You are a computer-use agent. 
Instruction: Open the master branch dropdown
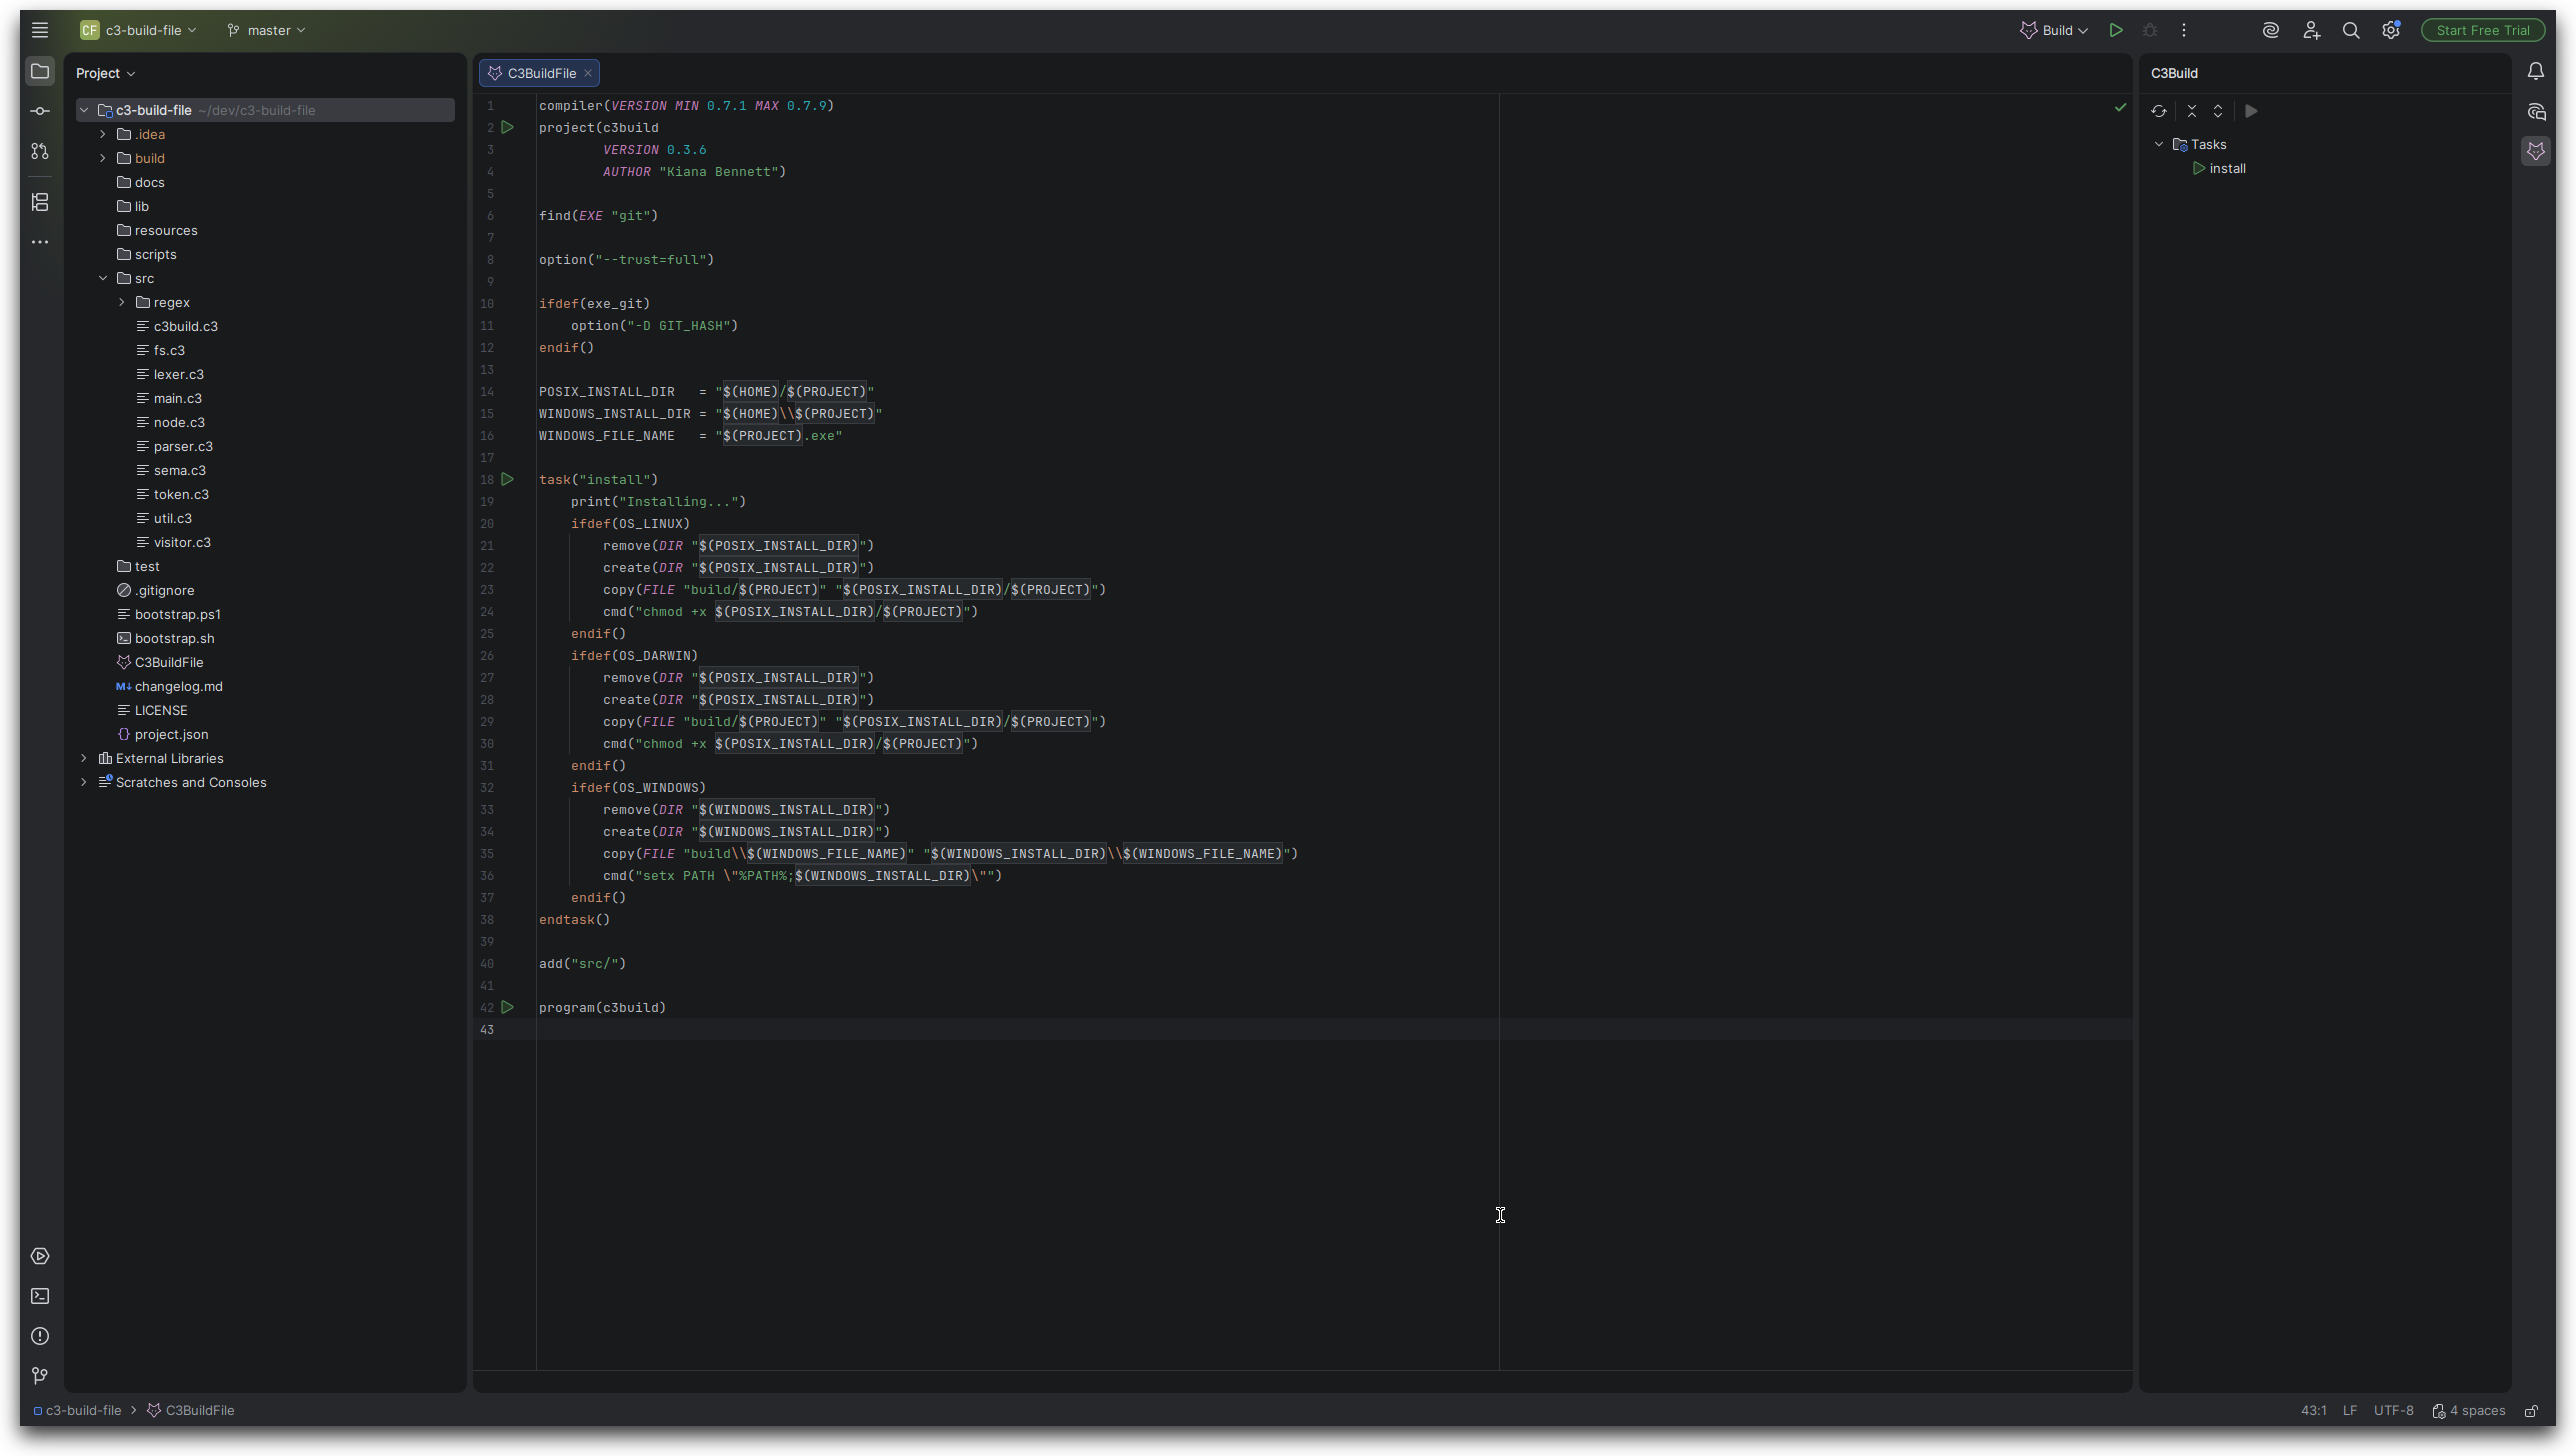267,30
